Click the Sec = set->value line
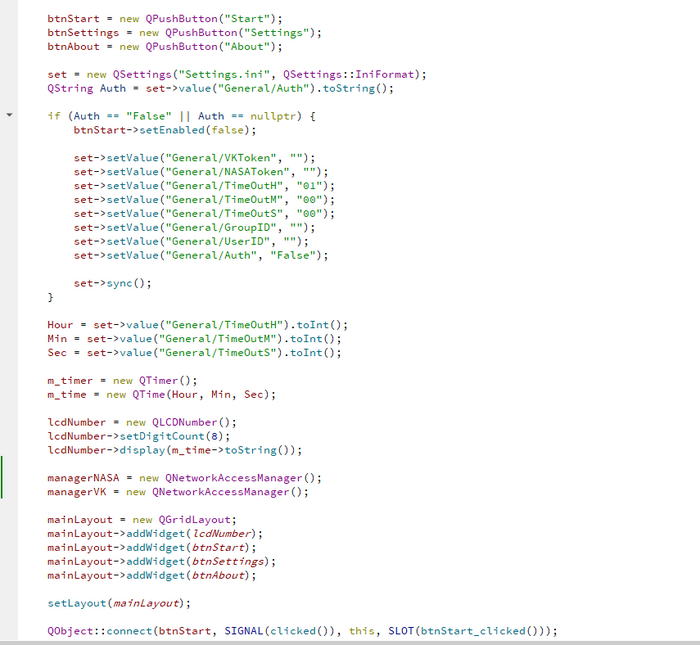Image resolution: width=700 pixels, height=645 pixels. pyautogui.click(x=194, y=353)
